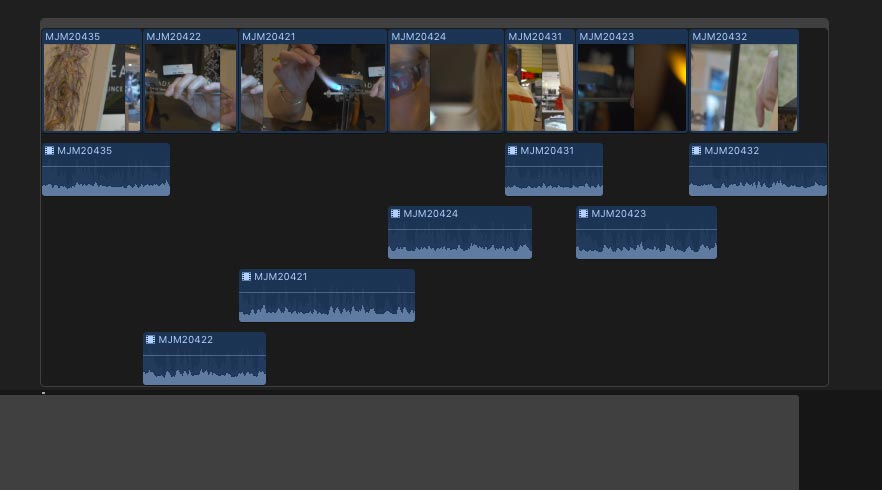Screen dimensions: 882x490
Task: Click the MJM20421 video clip title label
Action: point(269,37)
